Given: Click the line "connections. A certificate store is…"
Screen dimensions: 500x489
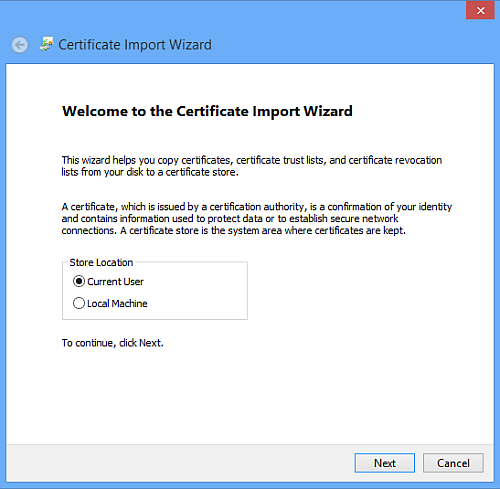Looking at the screenshot, I should [x=233, y=231].
